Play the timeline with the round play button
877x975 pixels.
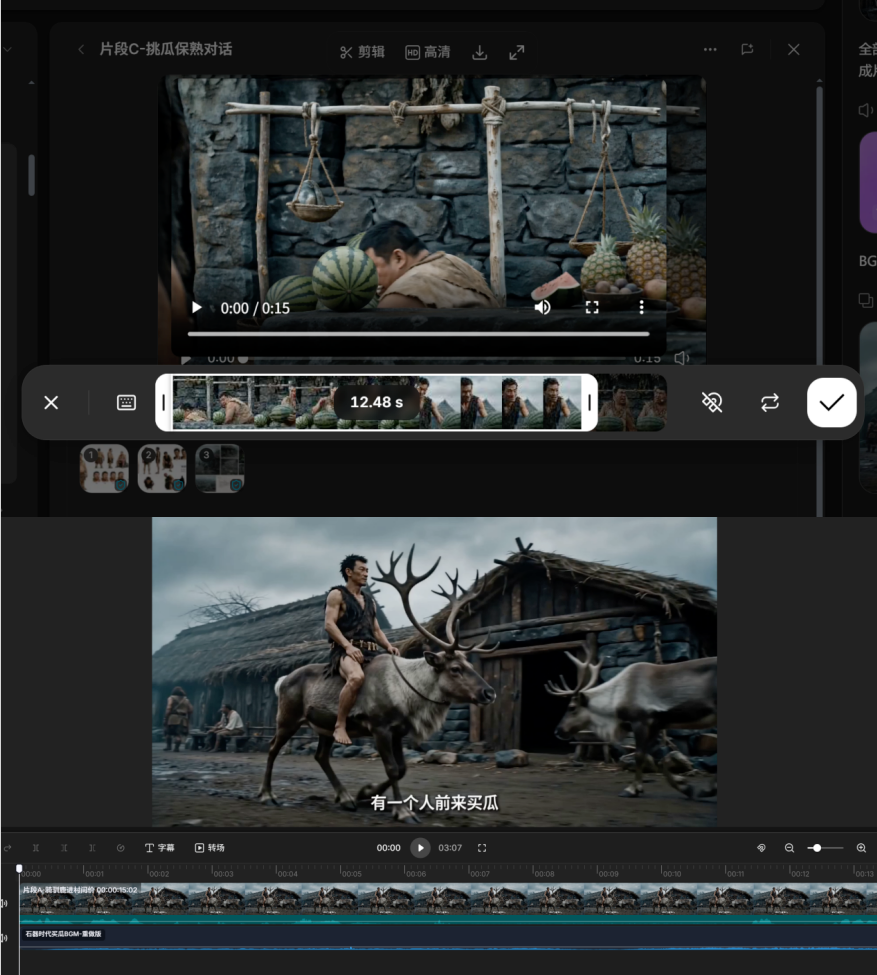coord(420,848)
